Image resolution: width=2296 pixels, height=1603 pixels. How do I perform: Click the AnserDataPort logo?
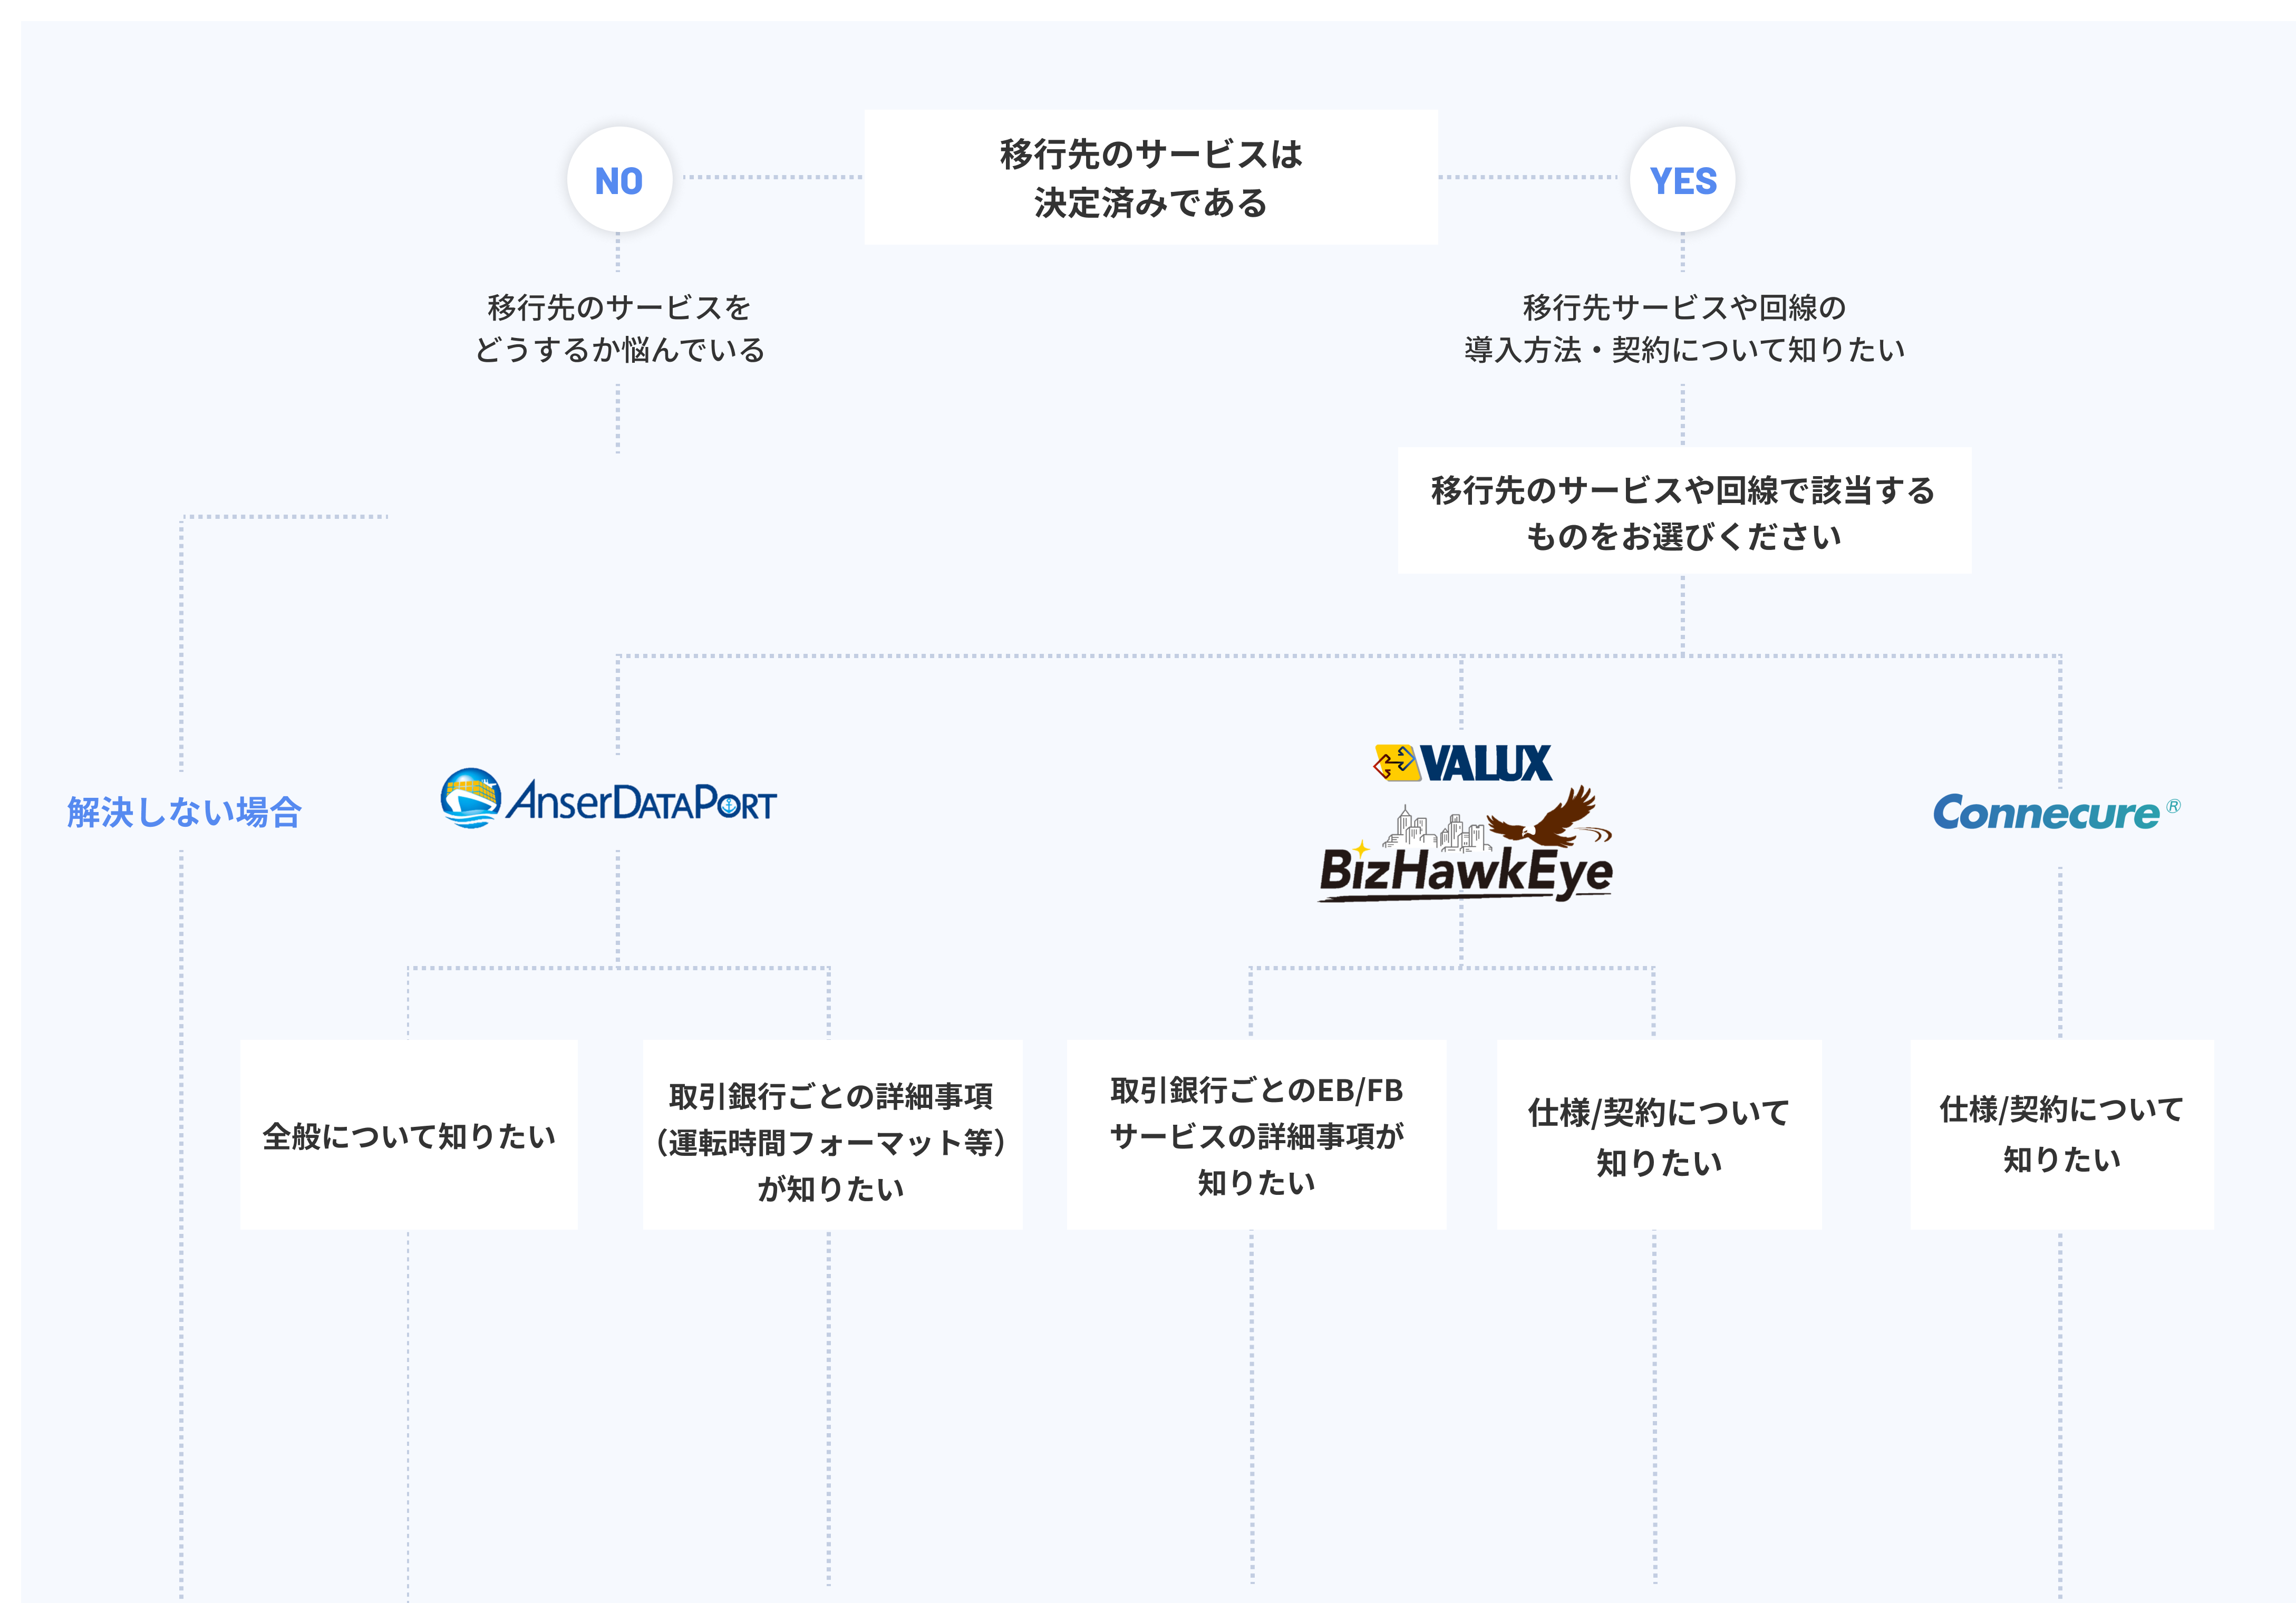pos(608,799)
